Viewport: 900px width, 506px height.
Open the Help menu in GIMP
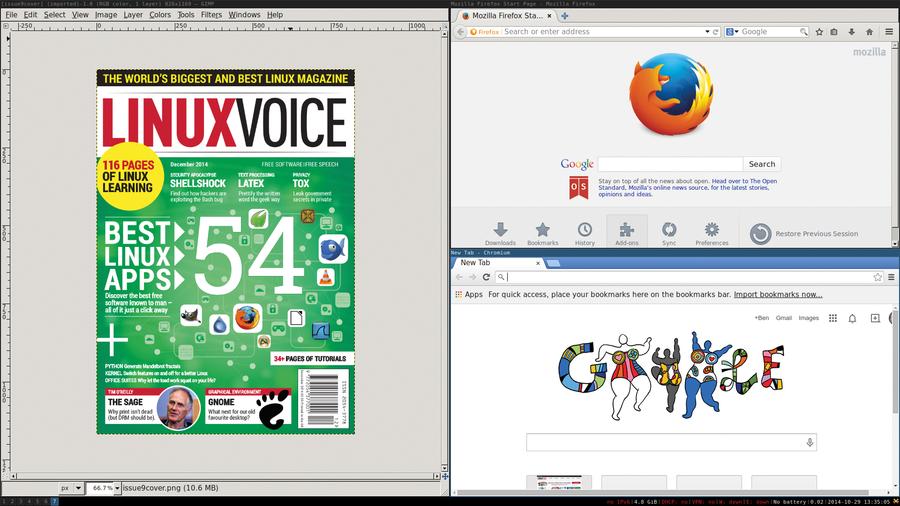tap(275, 14)
